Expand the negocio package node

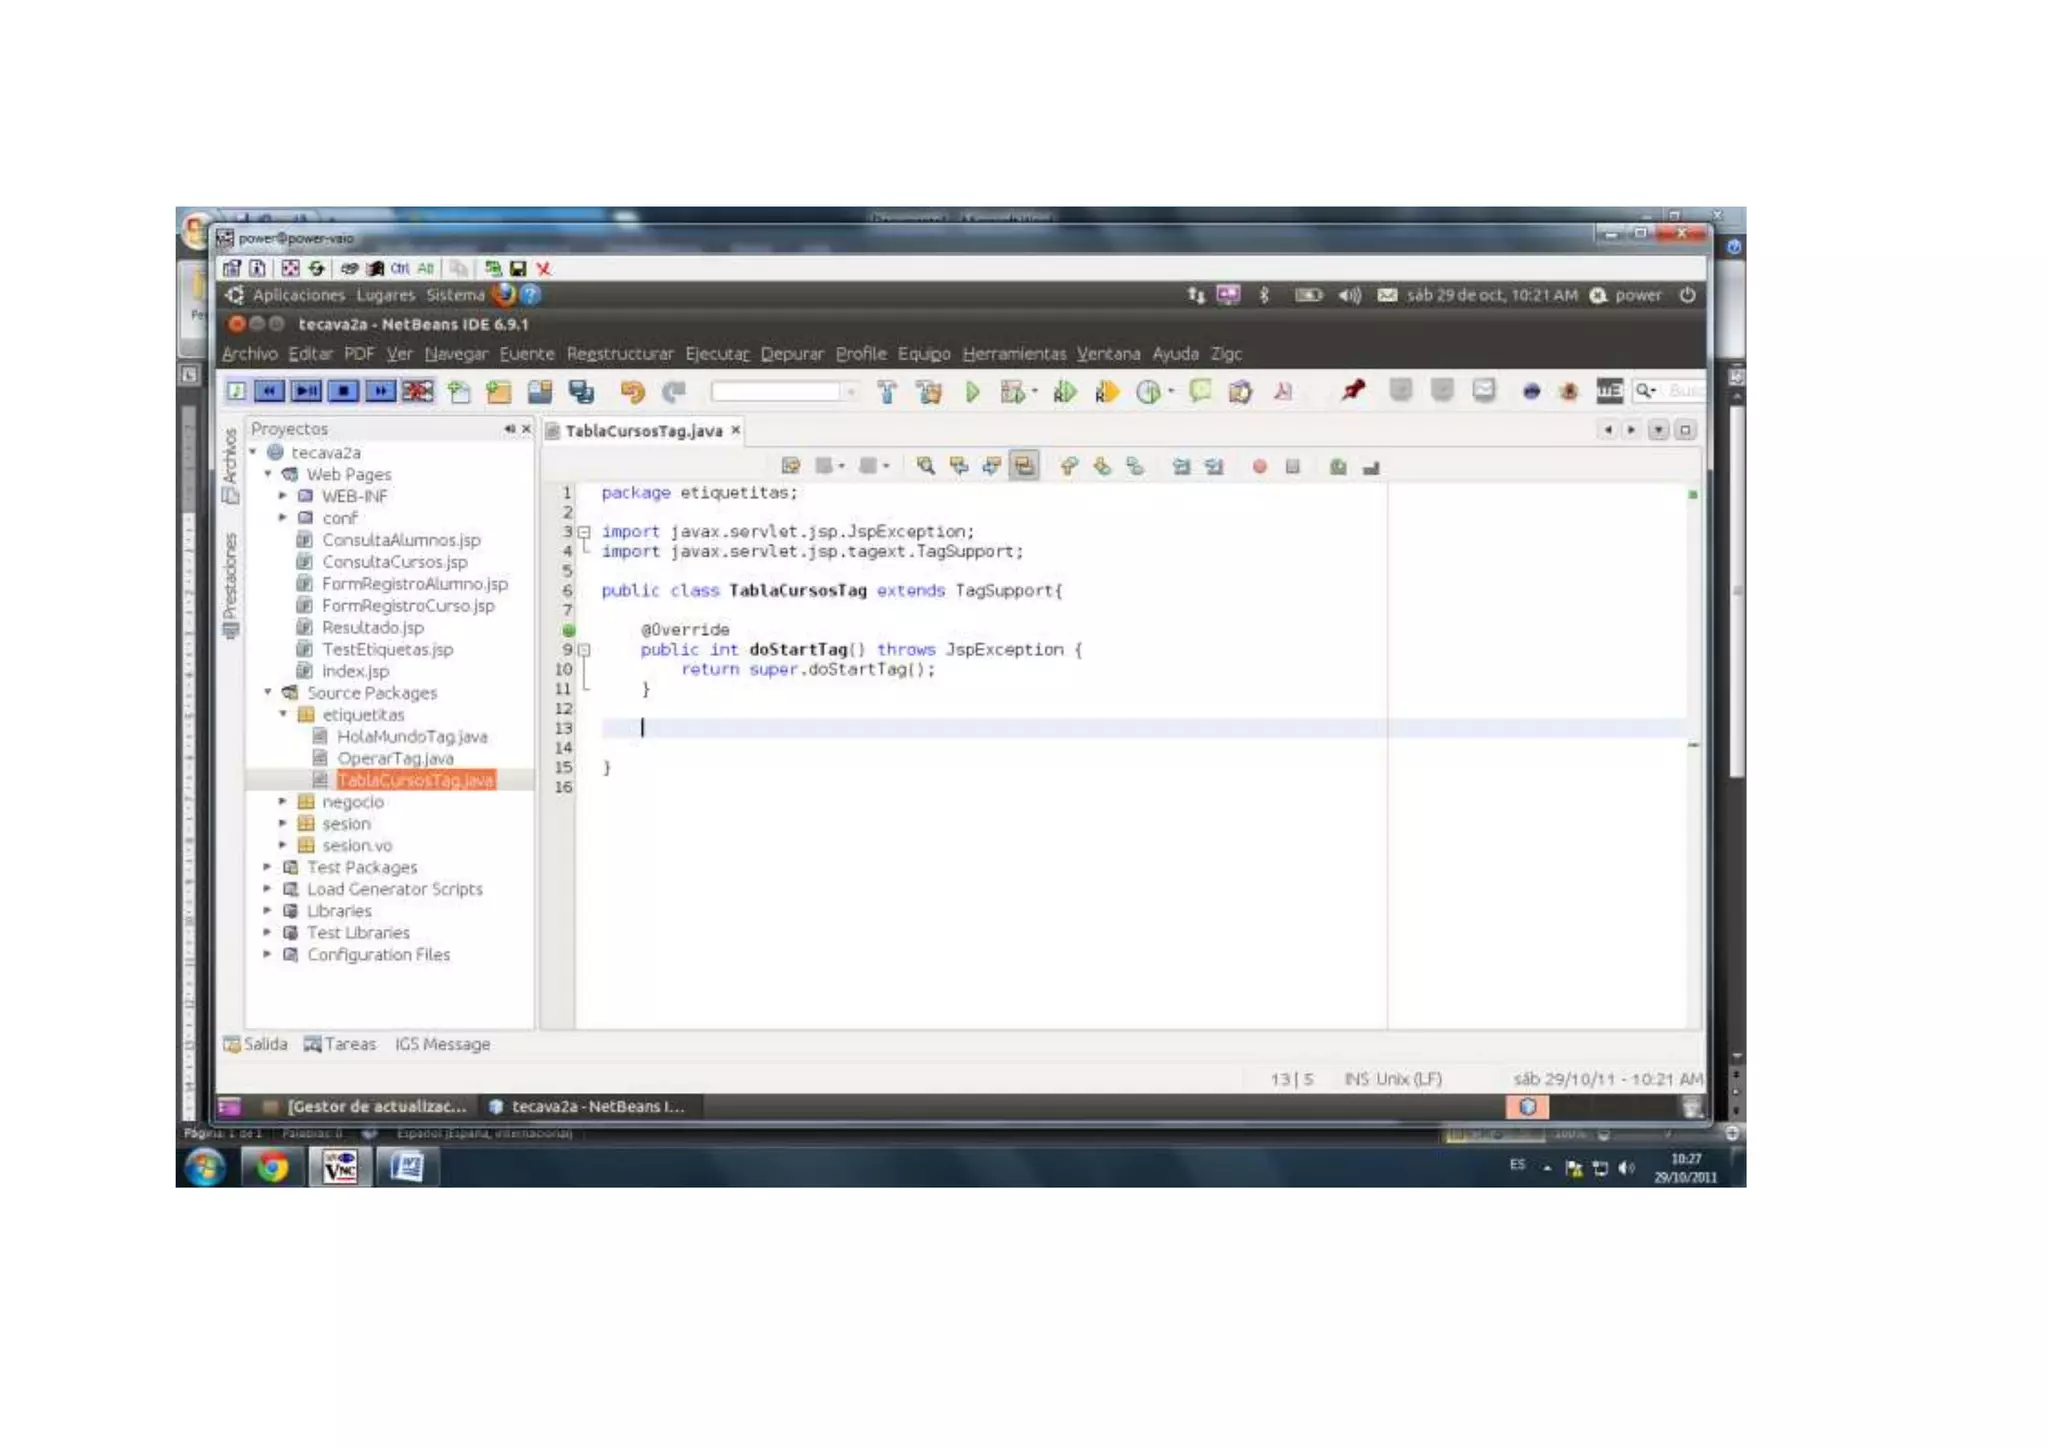283,802
